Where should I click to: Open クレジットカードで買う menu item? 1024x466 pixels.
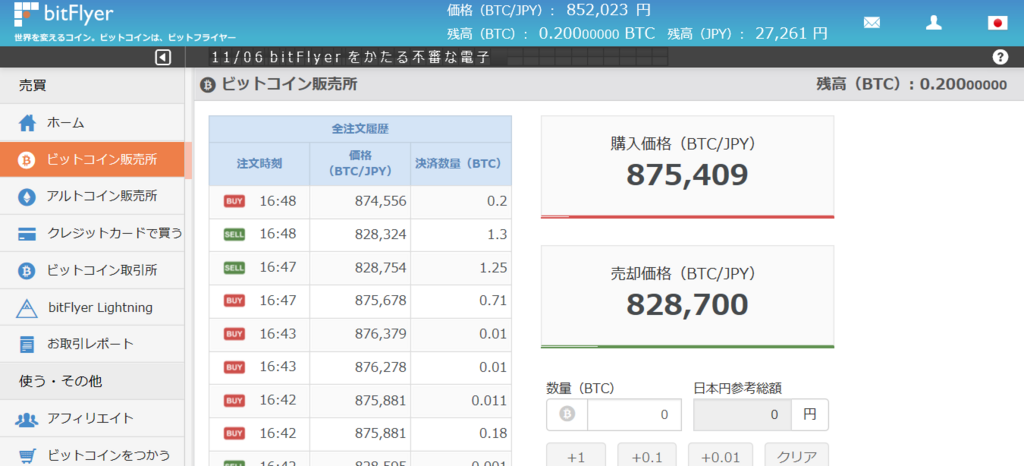click(x=92, y=234)
